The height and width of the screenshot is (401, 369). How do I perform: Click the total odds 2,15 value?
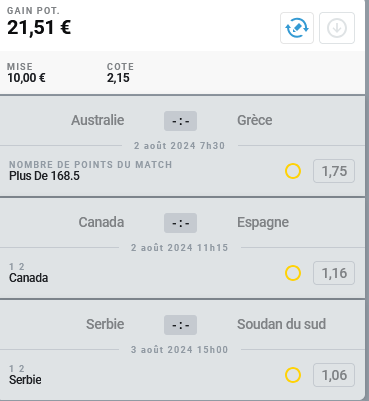118,78
